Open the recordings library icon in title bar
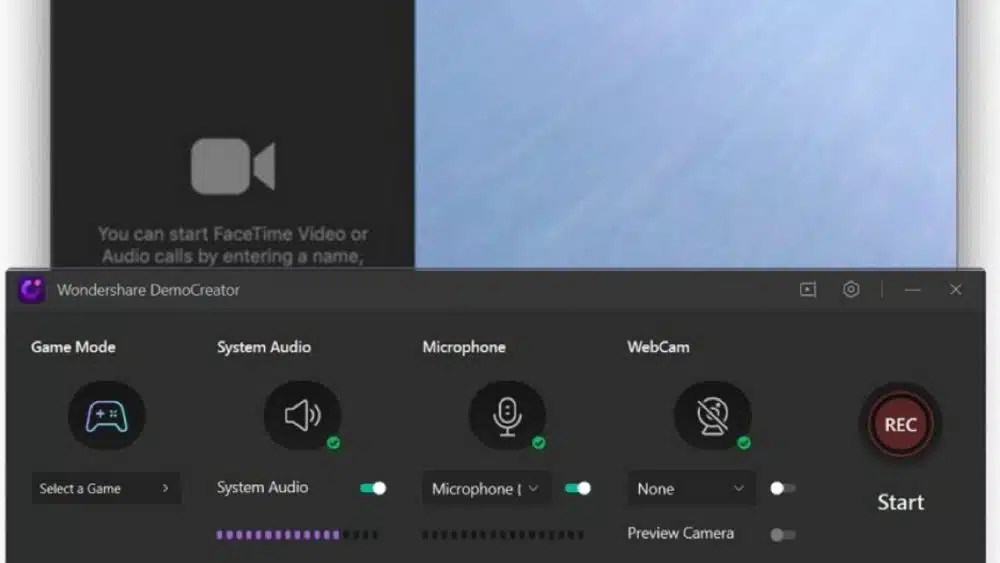The width and height of the screenshot is (1000, 563). (808, 290)
